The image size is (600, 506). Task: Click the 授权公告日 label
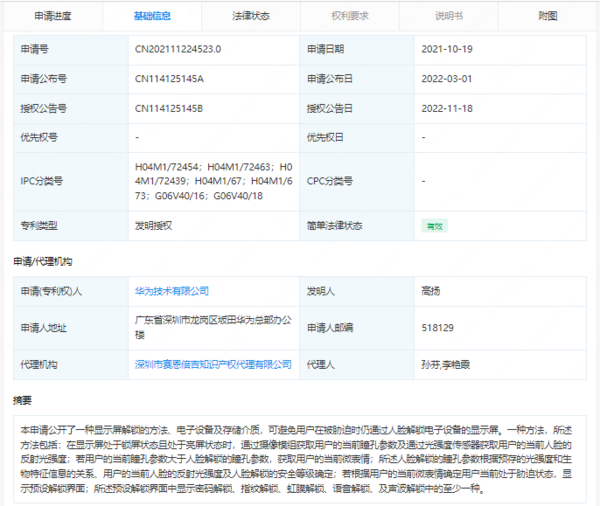click(x=330, y=109)
